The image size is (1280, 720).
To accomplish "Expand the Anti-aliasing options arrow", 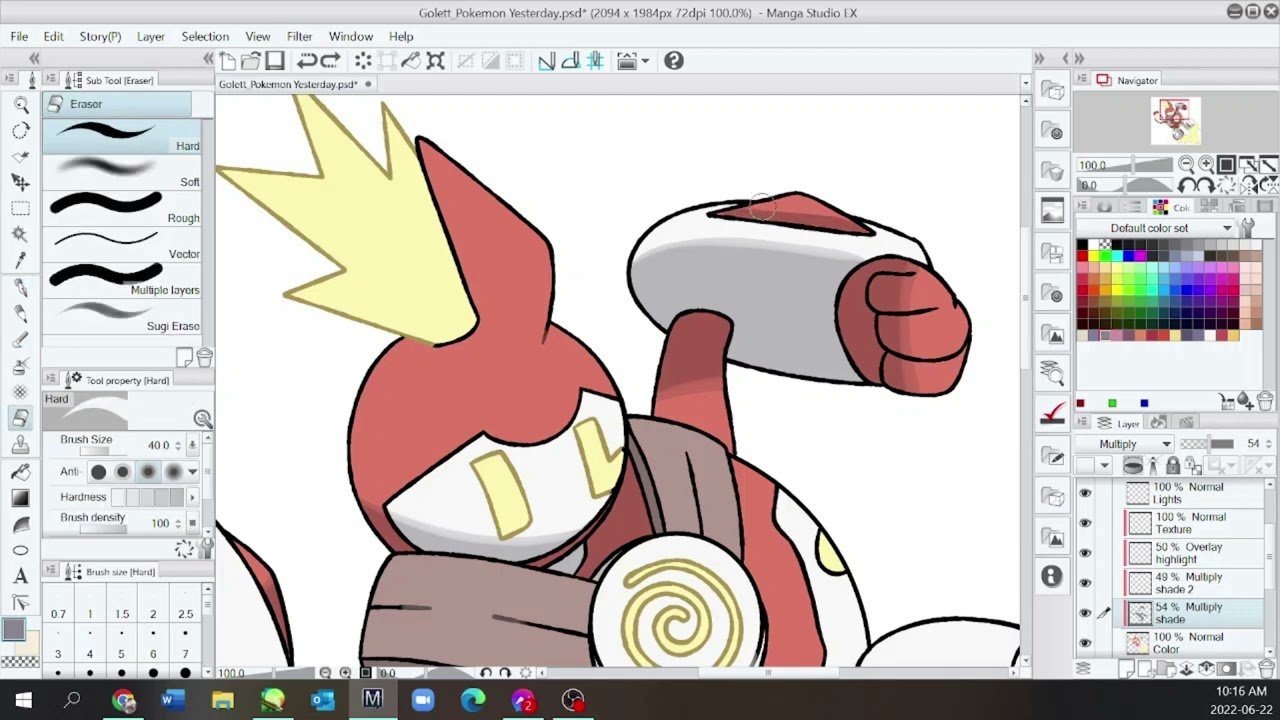I will click(193, 472).
